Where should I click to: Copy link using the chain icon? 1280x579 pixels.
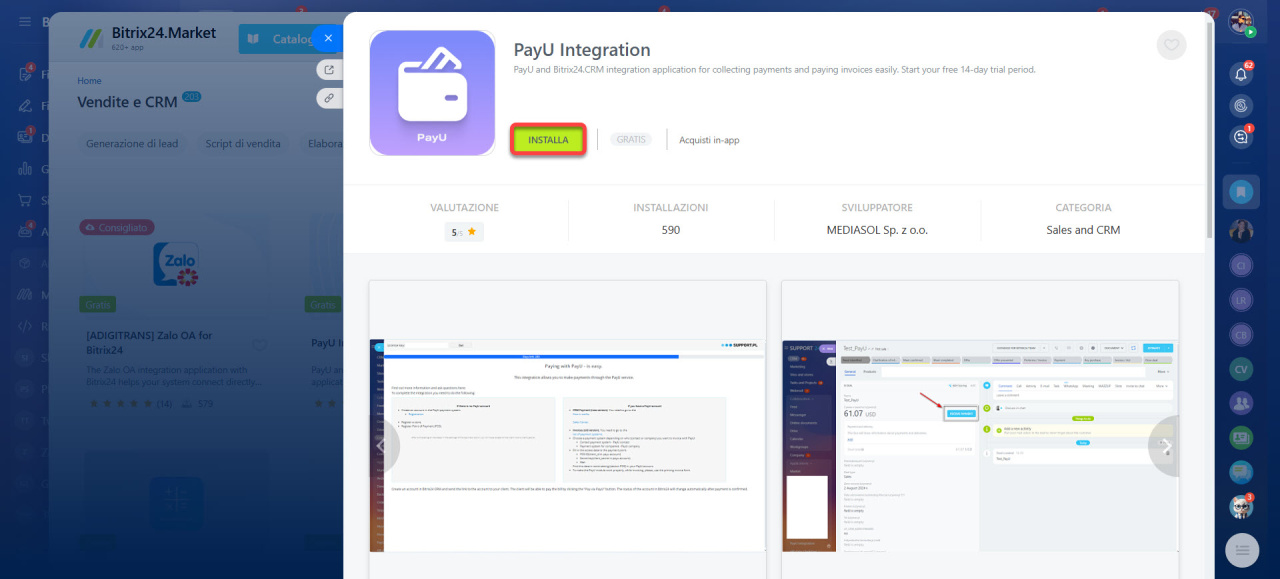(x=328, y=98)
